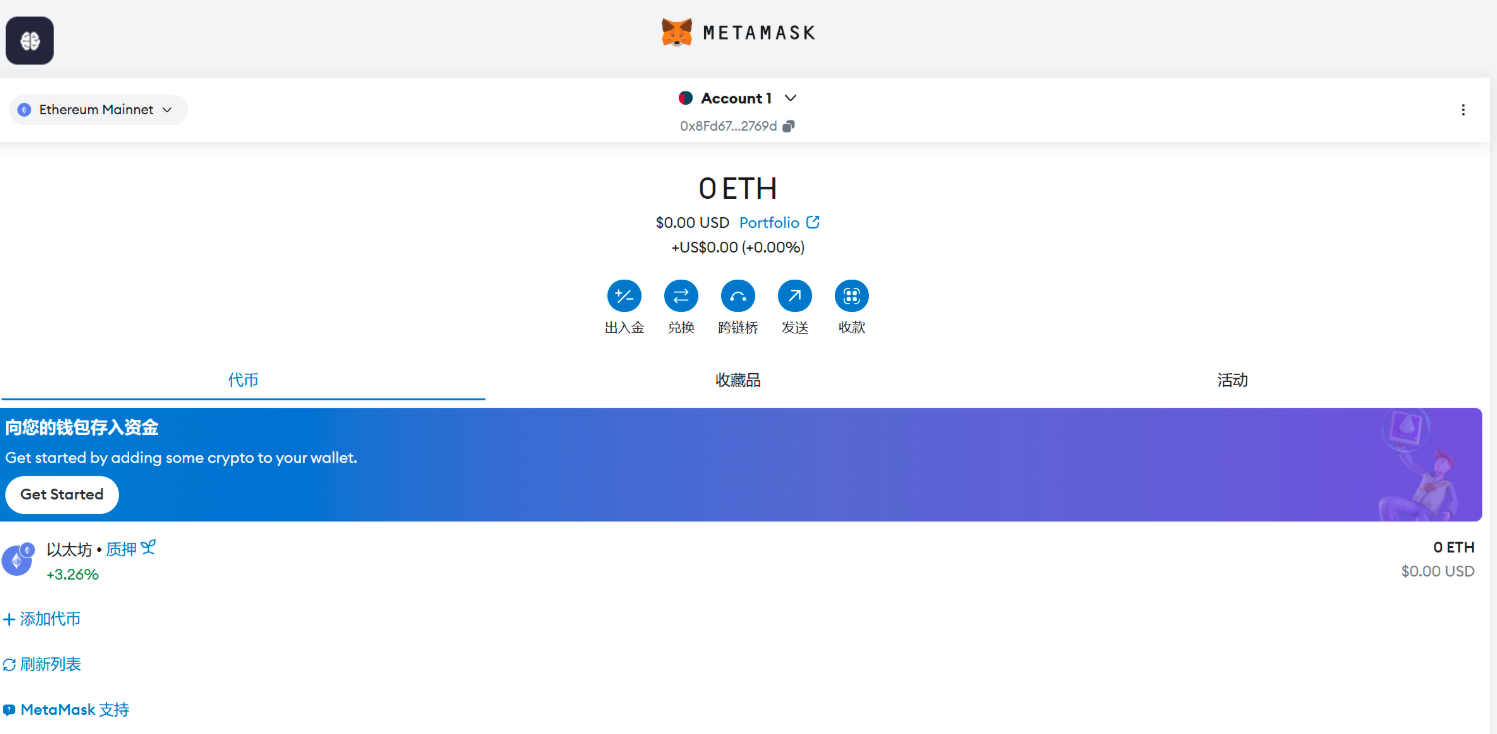The width and height of the screenshot is (1497, 734).
Task: Click the Get Started button
Action: click(62, 495)
